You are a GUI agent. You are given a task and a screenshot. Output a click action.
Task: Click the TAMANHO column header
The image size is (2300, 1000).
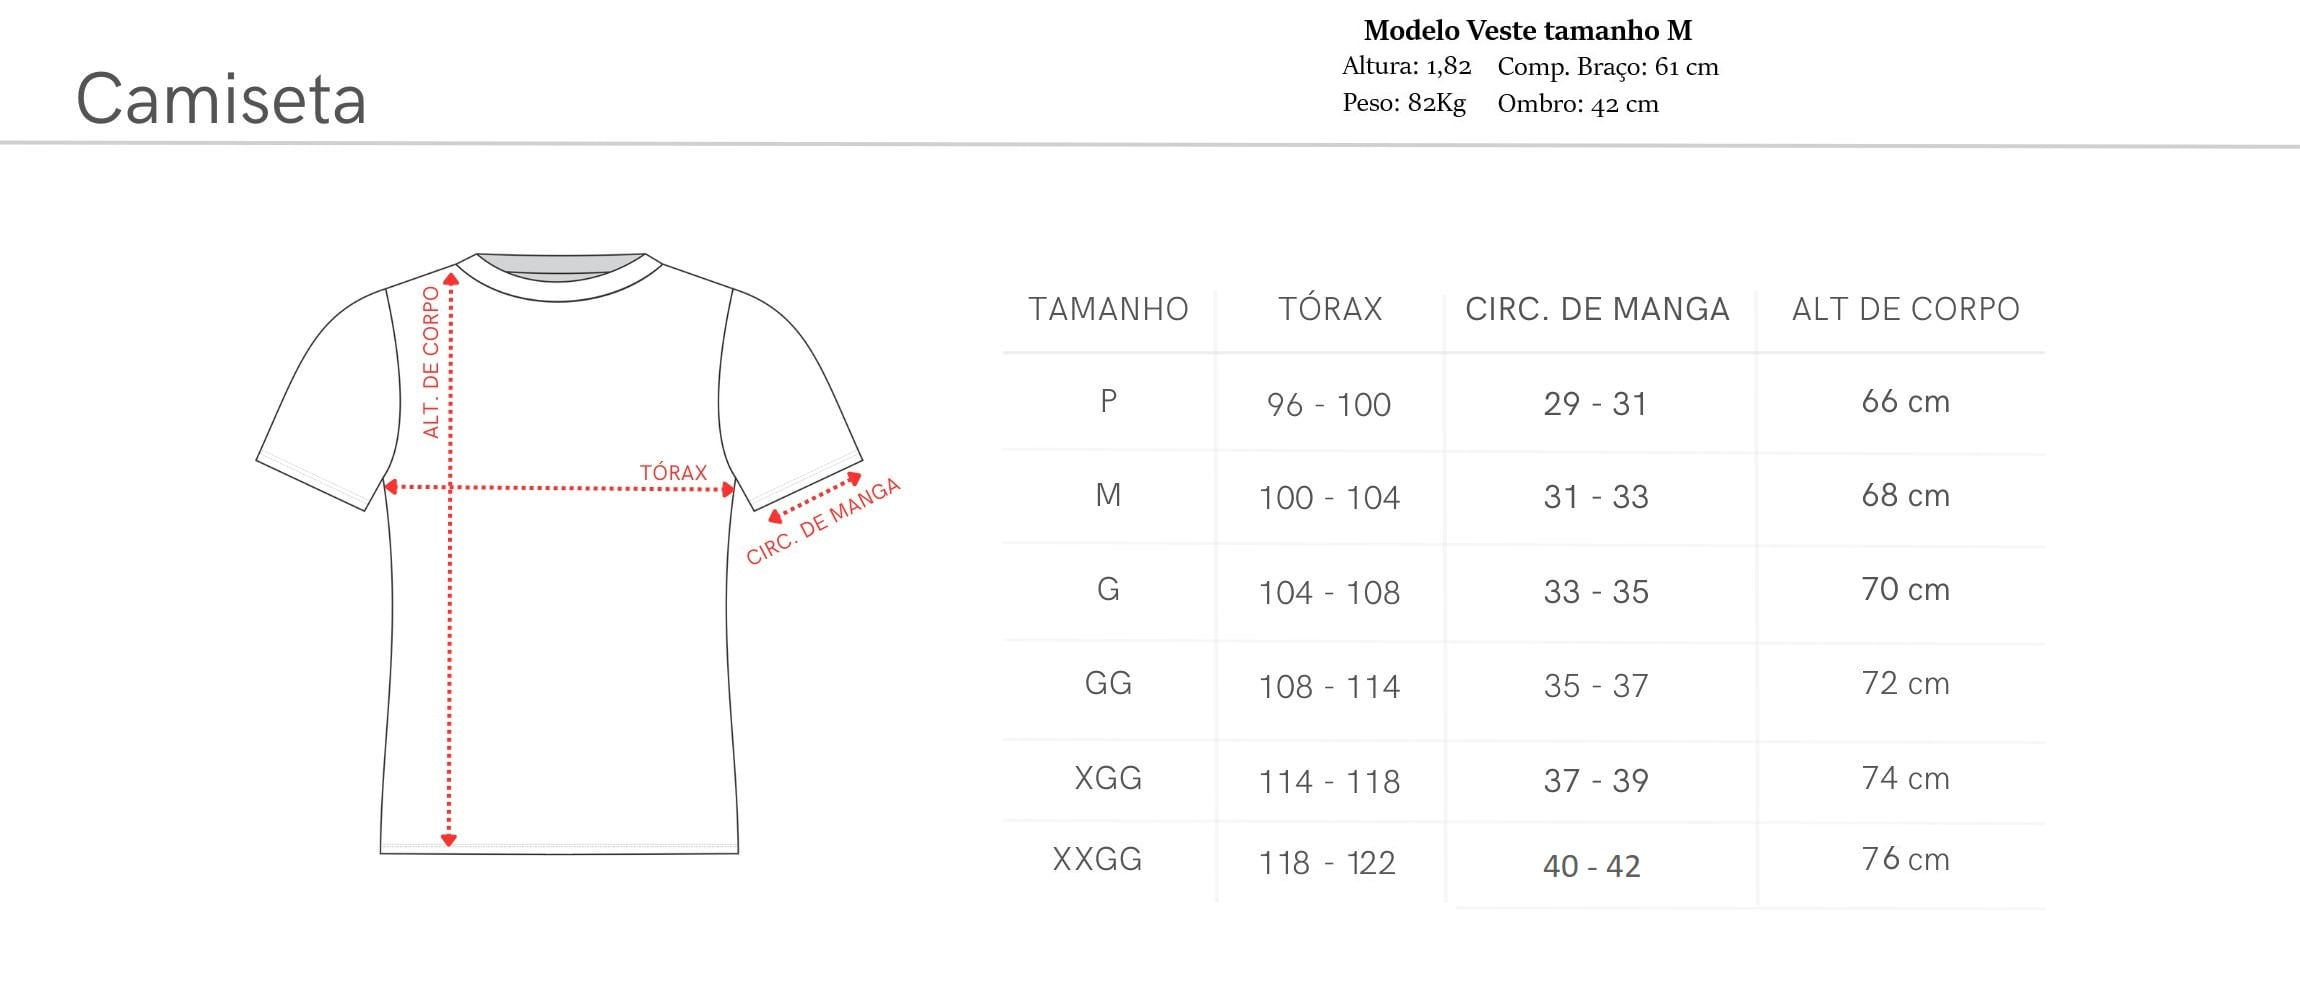[x=1108, y=309]
